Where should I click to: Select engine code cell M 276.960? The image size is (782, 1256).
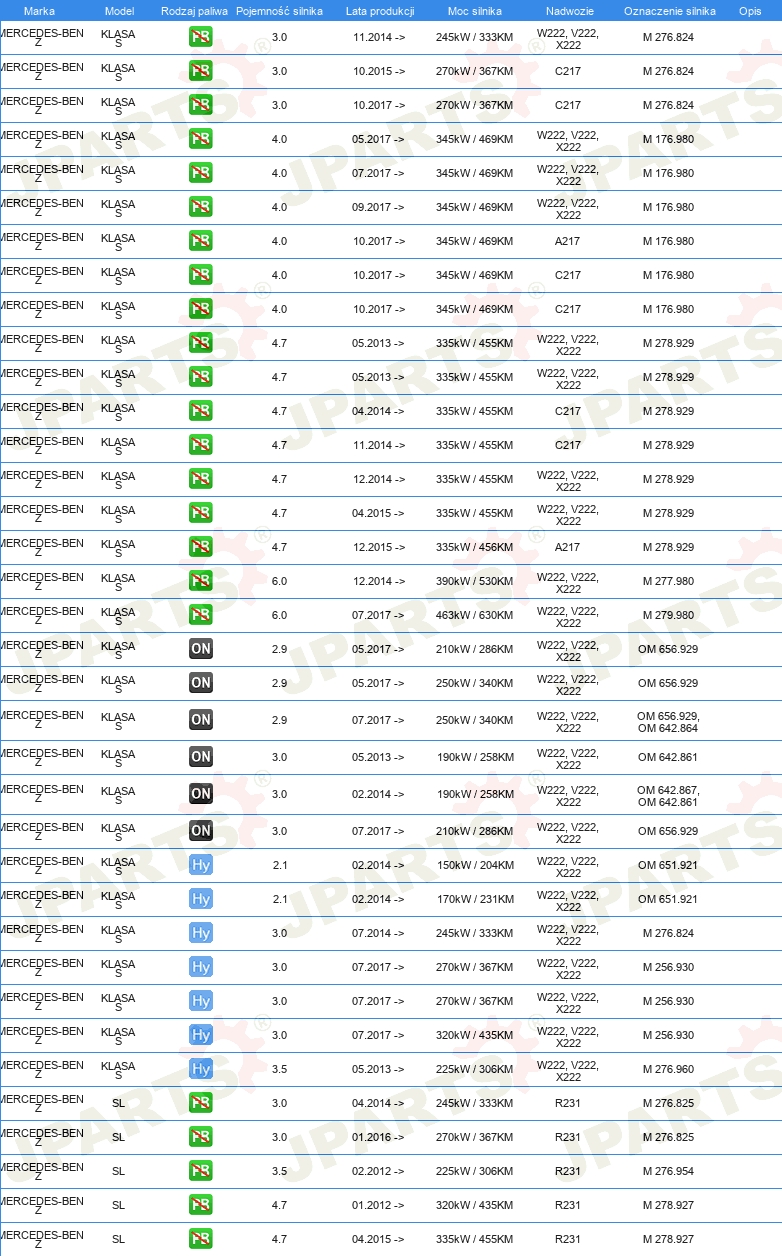(x=668, y=1070)
